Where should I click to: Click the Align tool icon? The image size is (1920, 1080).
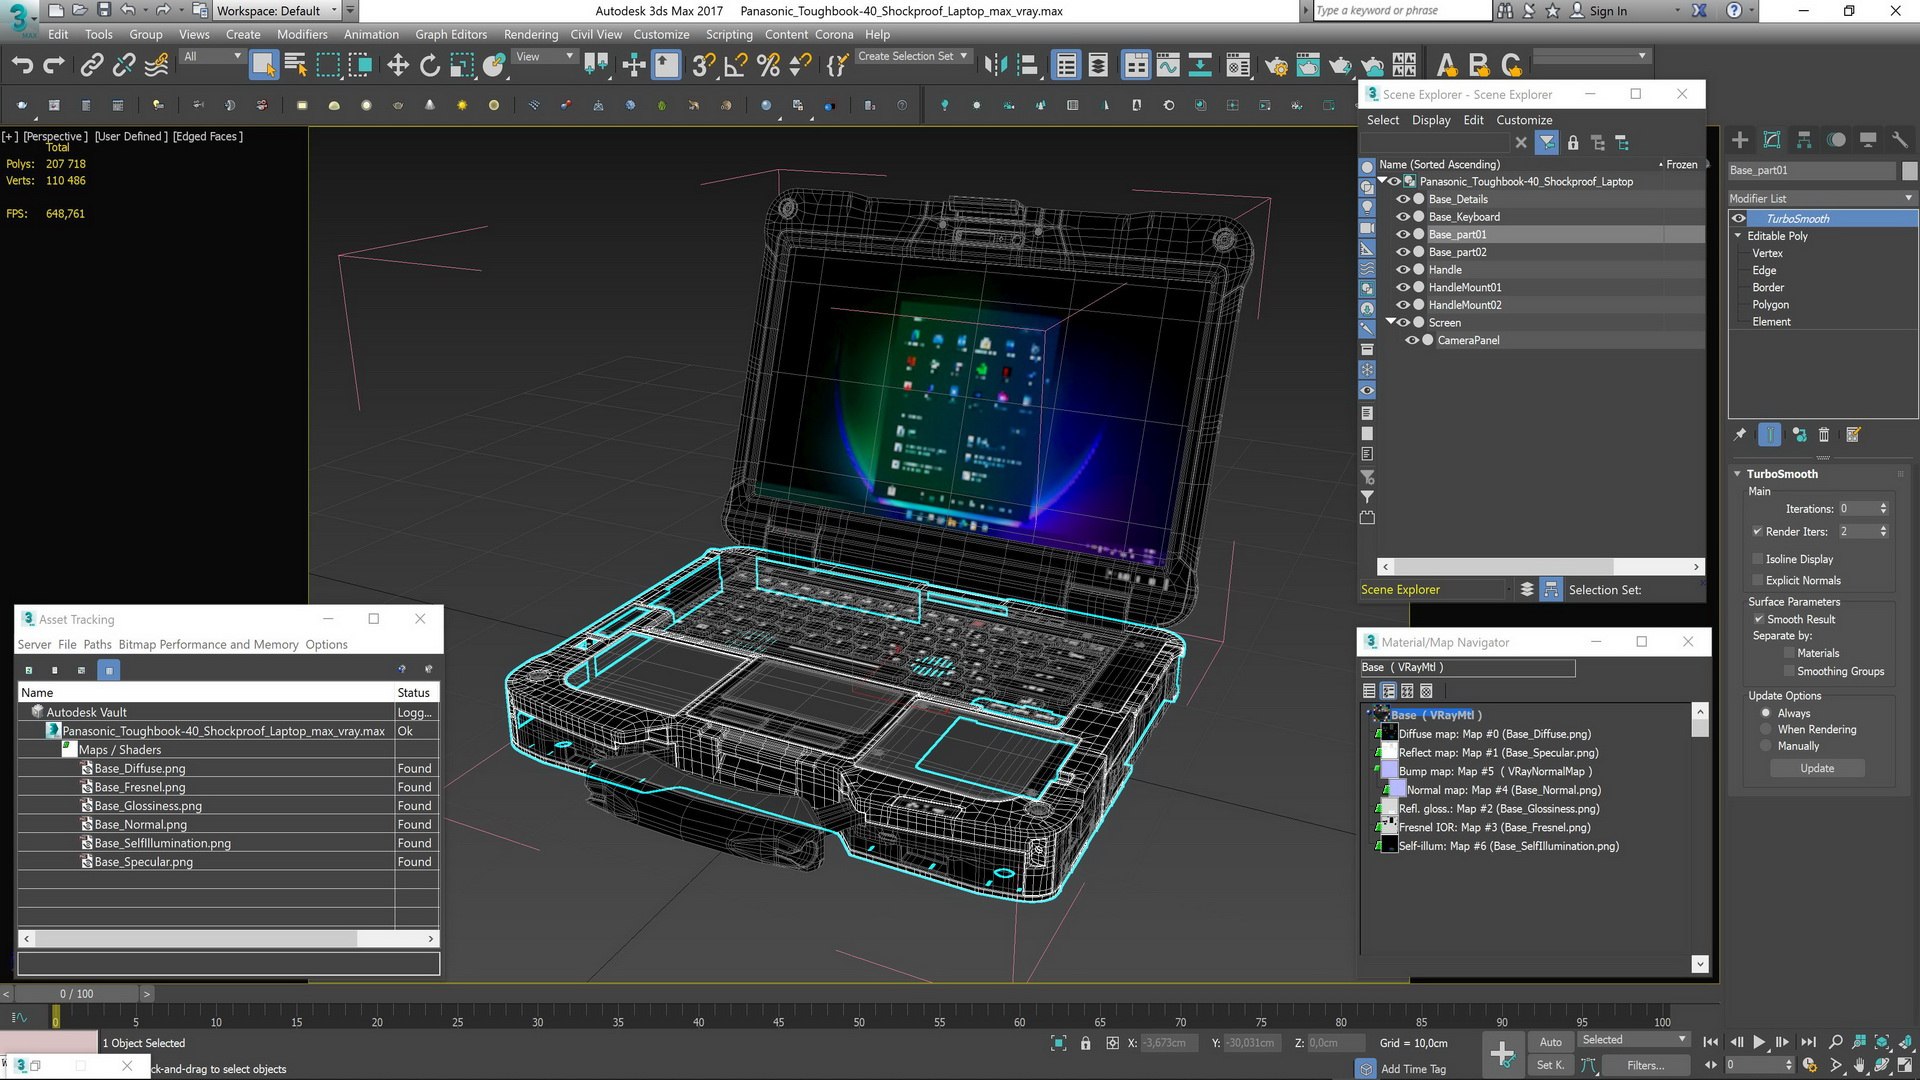[1027, 66]
